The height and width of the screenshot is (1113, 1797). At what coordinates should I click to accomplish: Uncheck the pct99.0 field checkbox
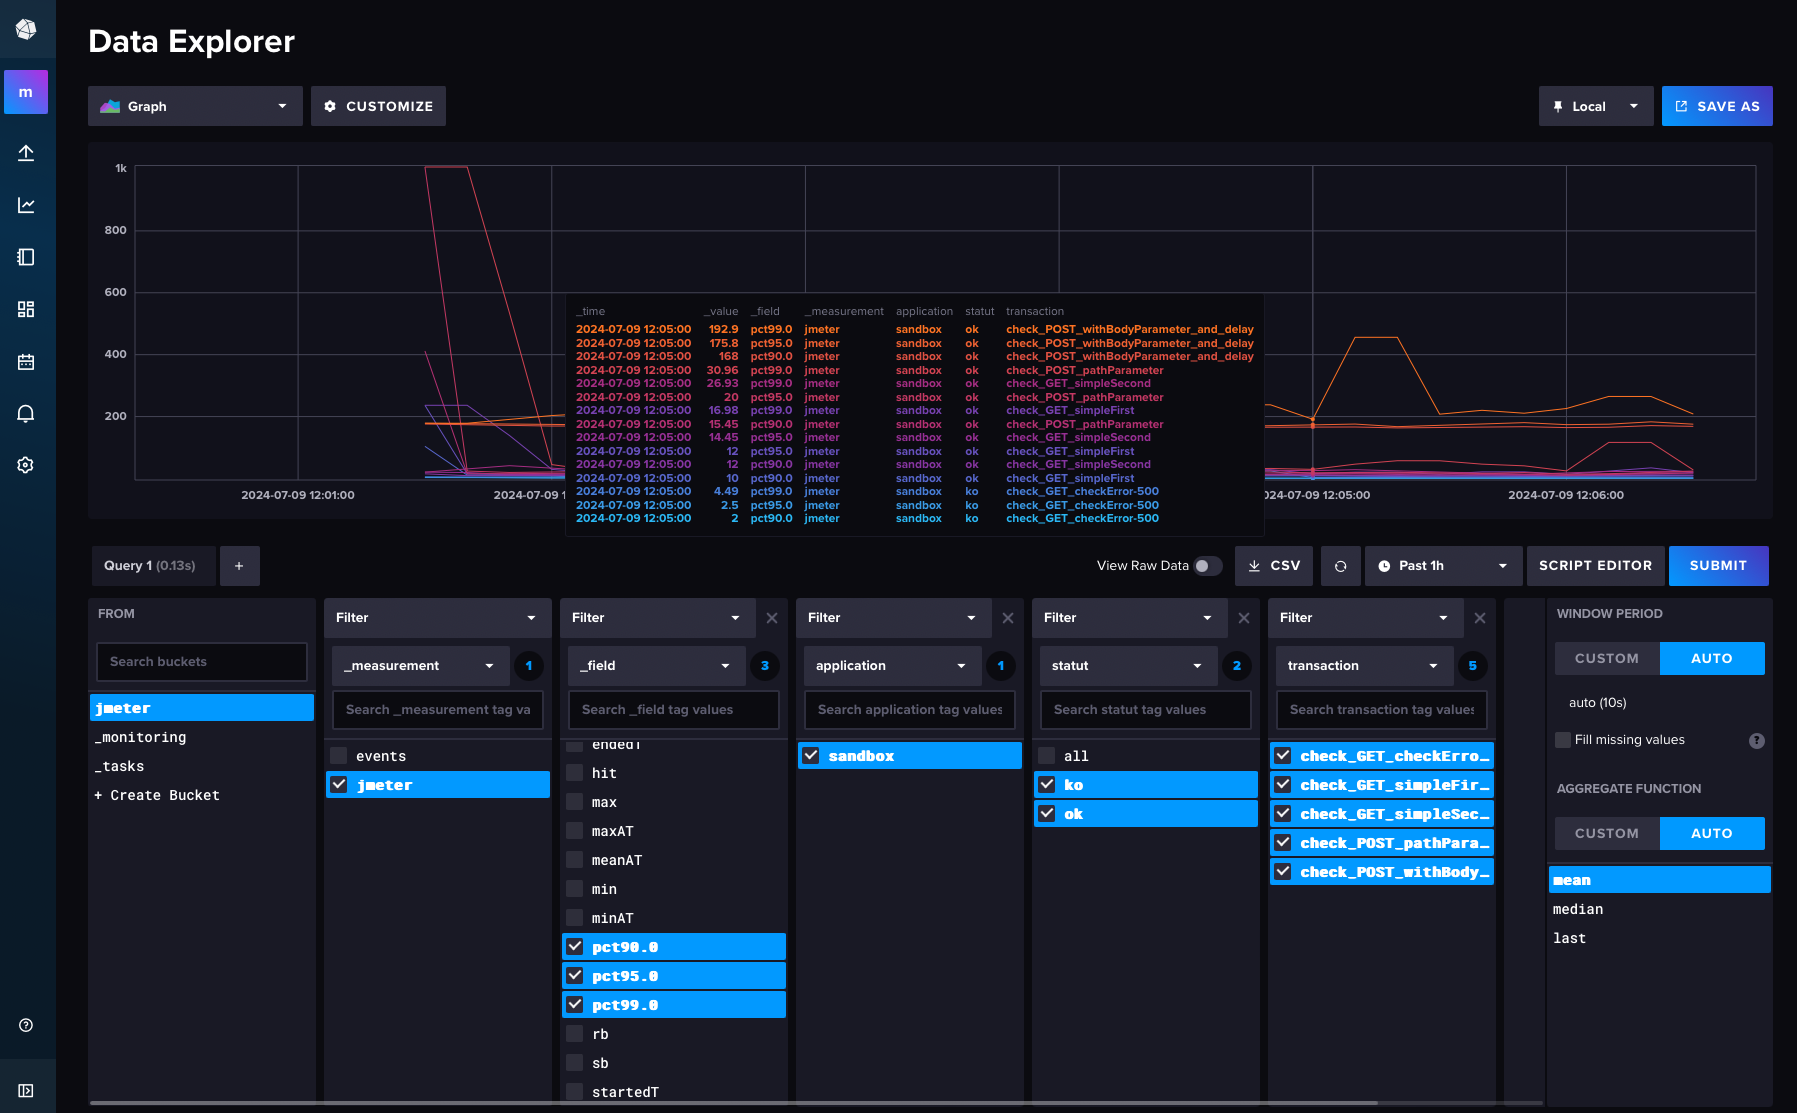click(575, 1004)
